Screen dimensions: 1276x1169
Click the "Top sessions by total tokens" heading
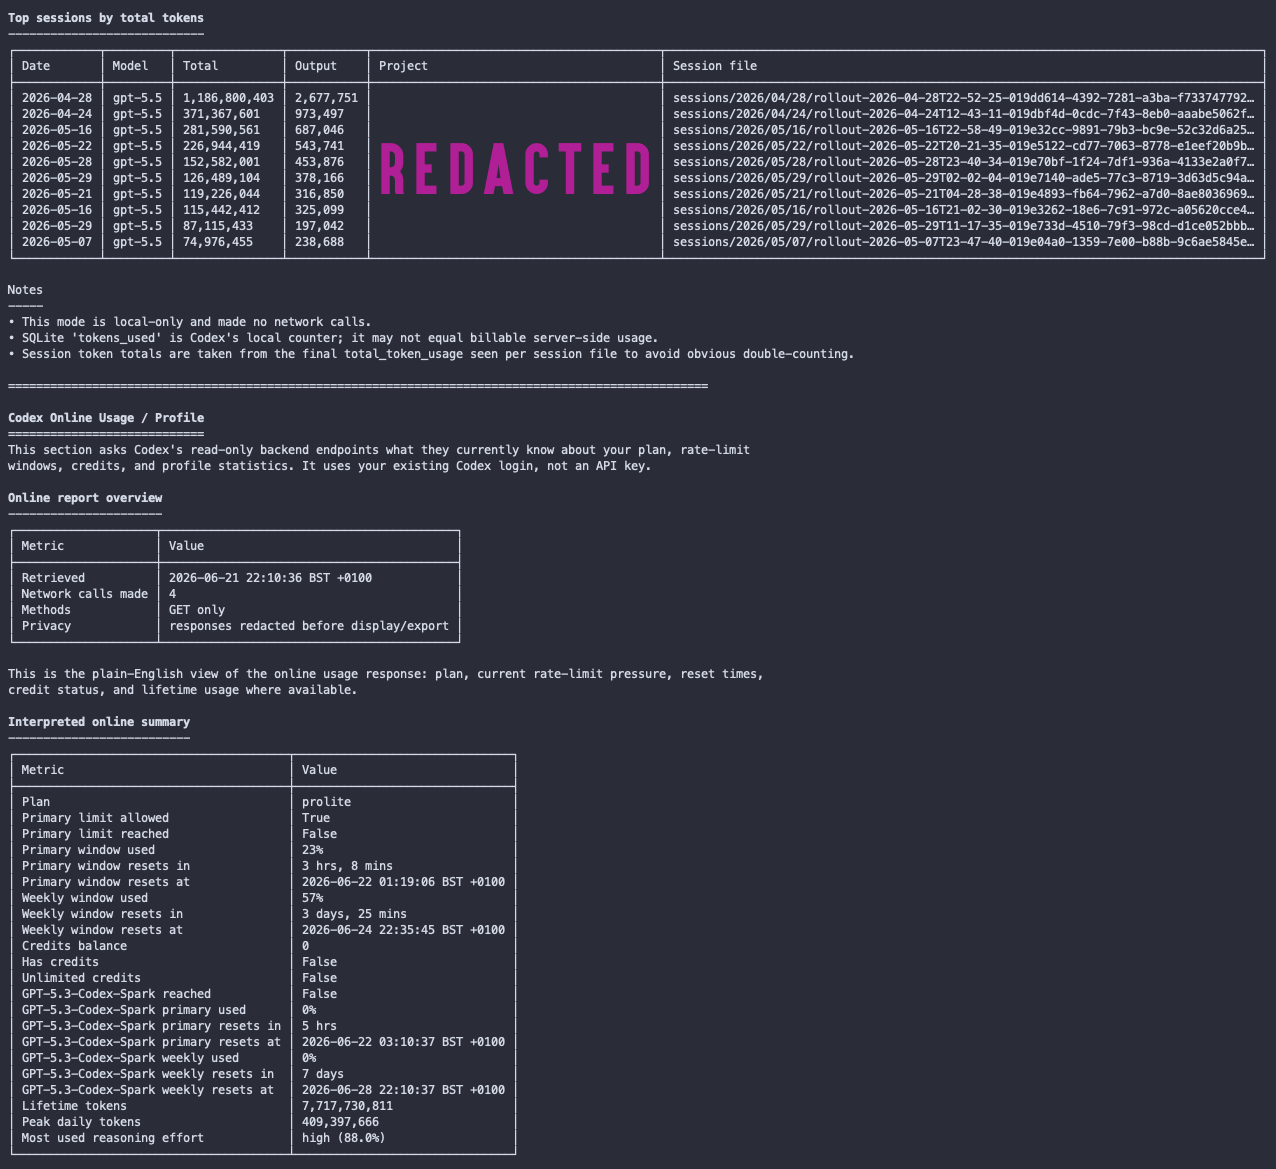click(106, 17)
